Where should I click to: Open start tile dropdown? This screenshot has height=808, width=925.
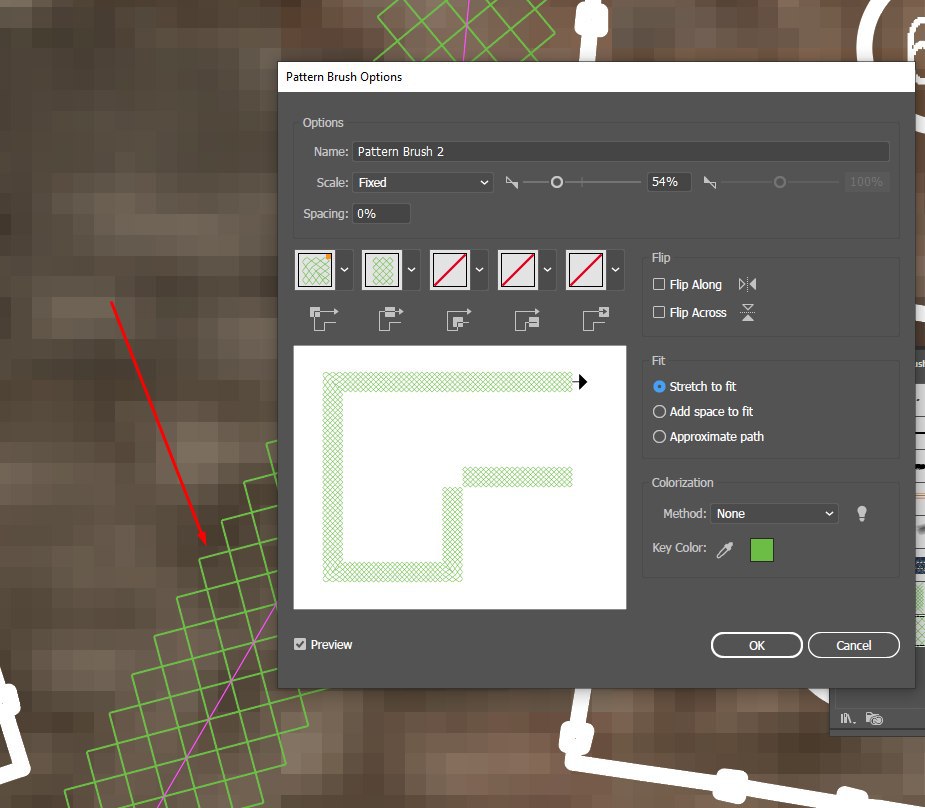pos(547,270)
